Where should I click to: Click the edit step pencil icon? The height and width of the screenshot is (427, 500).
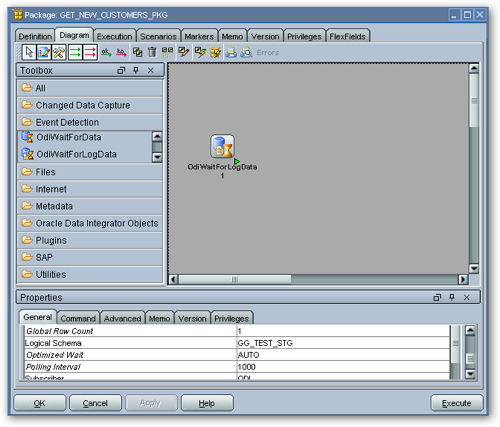click(x=183, y=52)
